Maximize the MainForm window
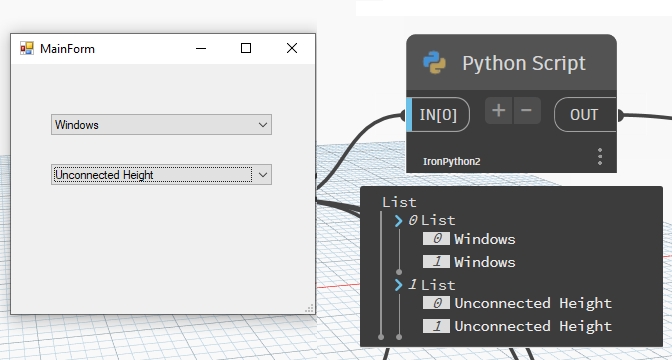Viewport: 672px width, 360px height. 246,48
